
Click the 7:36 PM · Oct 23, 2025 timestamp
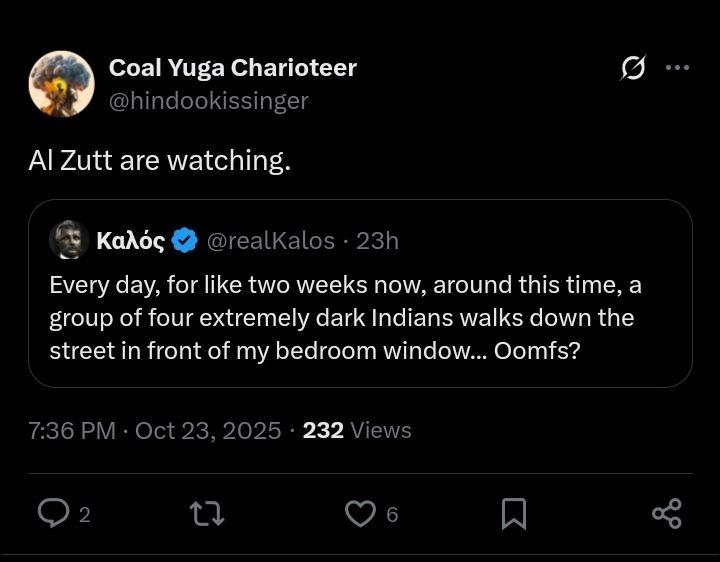tap(154, 431)
